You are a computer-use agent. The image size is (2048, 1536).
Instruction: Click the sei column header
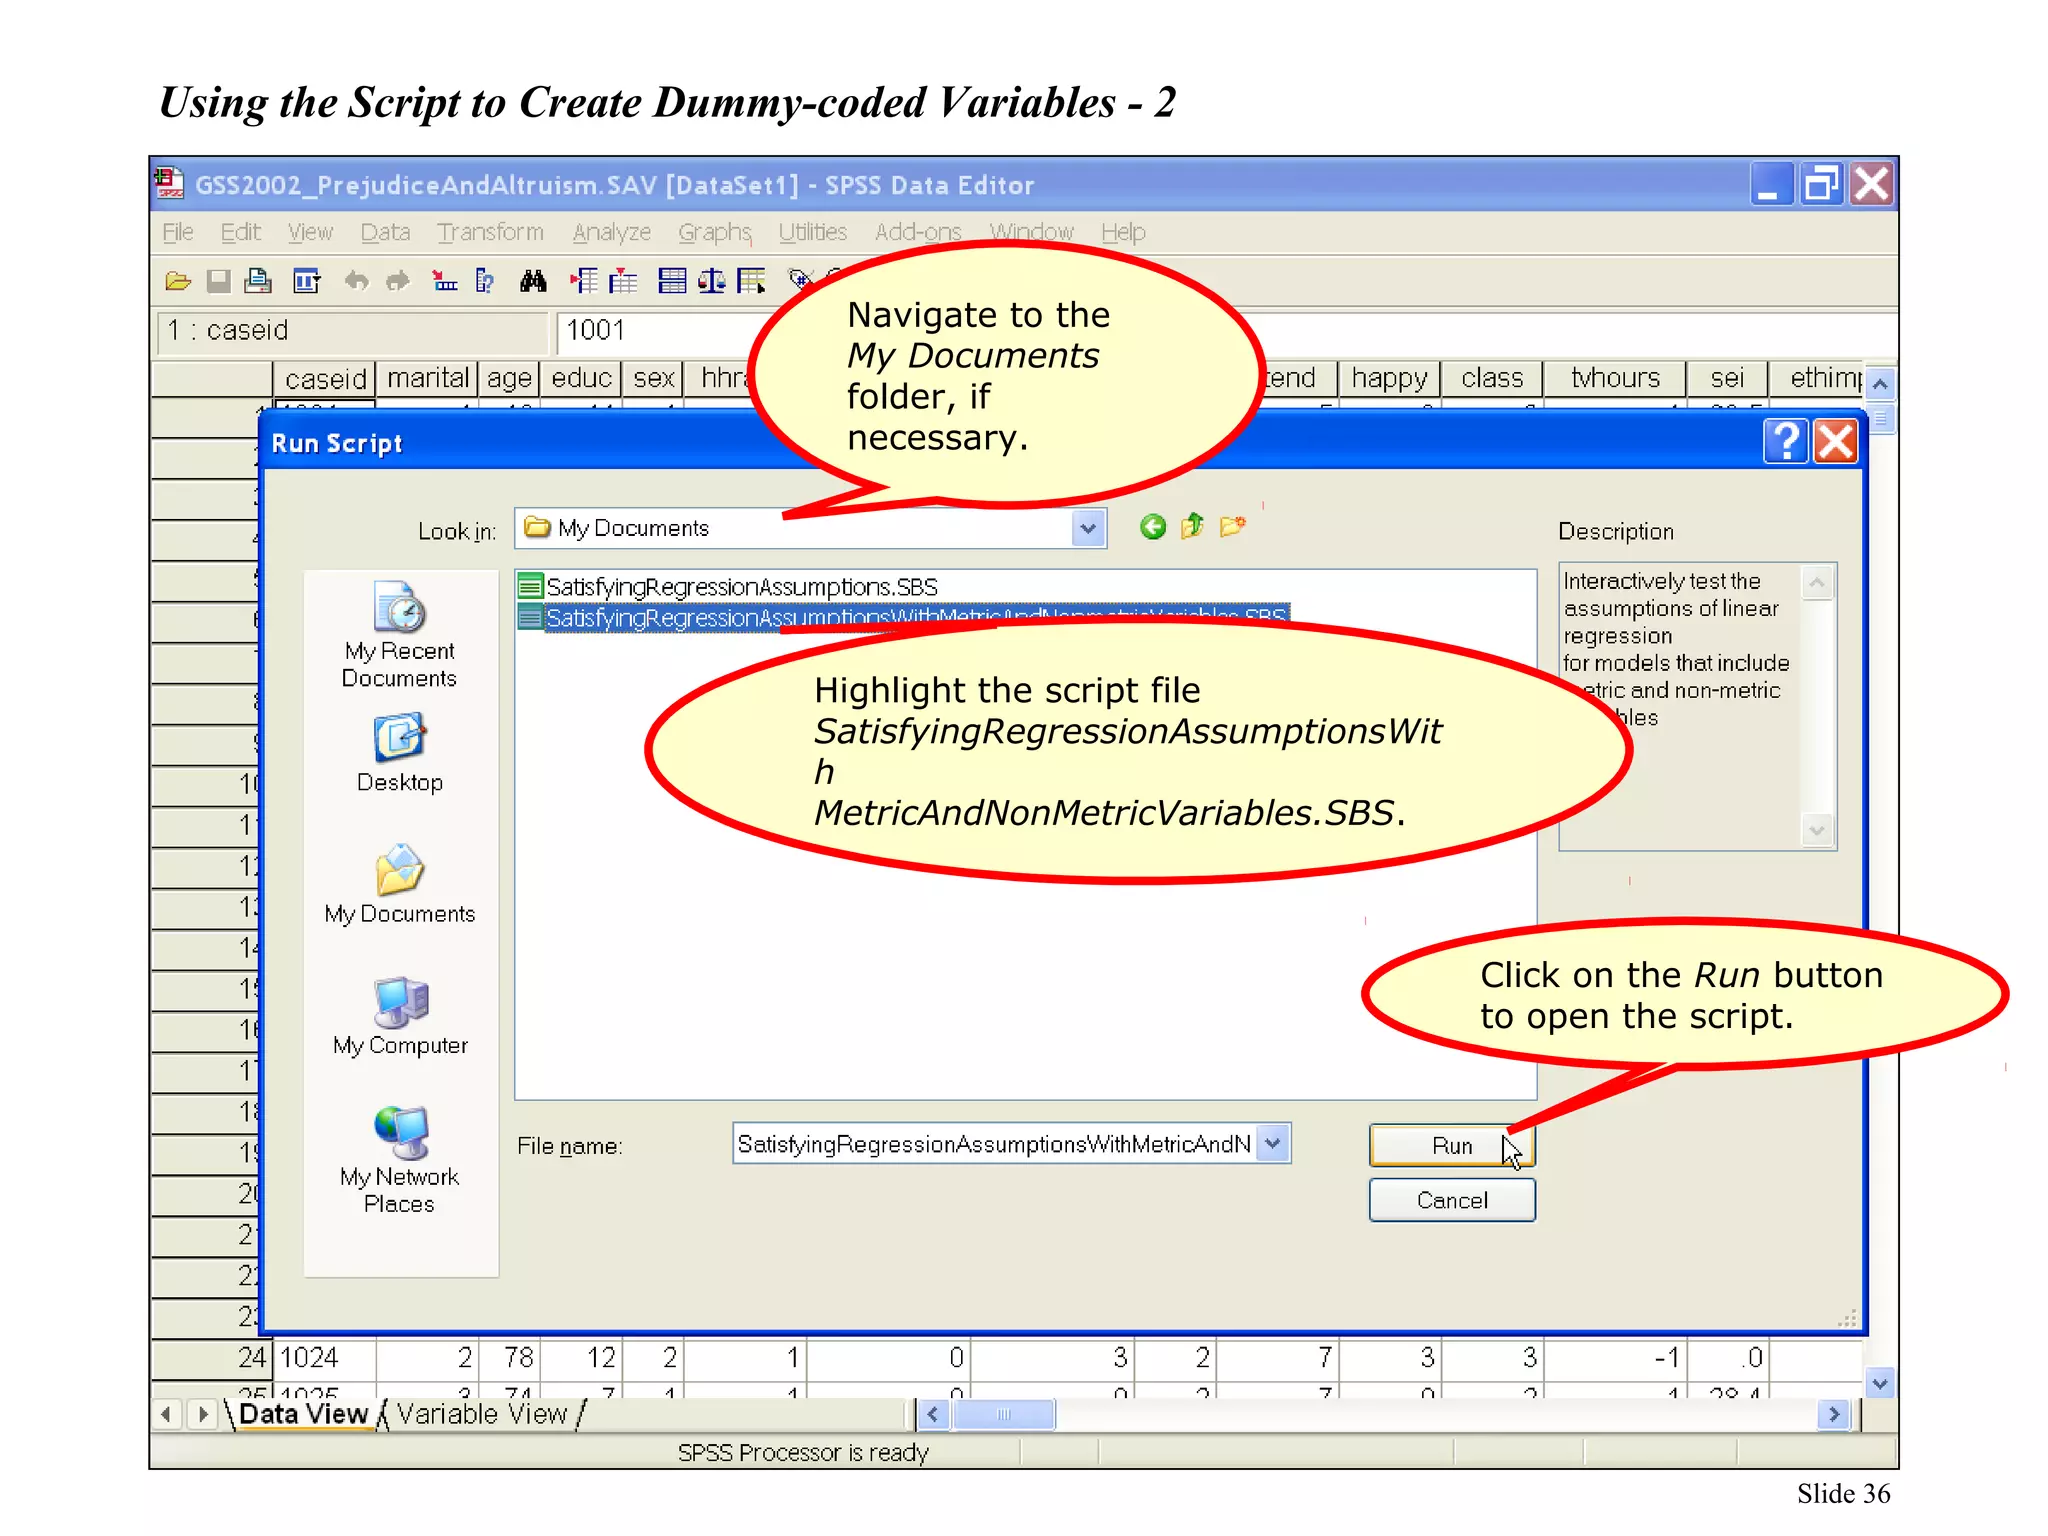pyautogui.click(x=1727, y=378)
